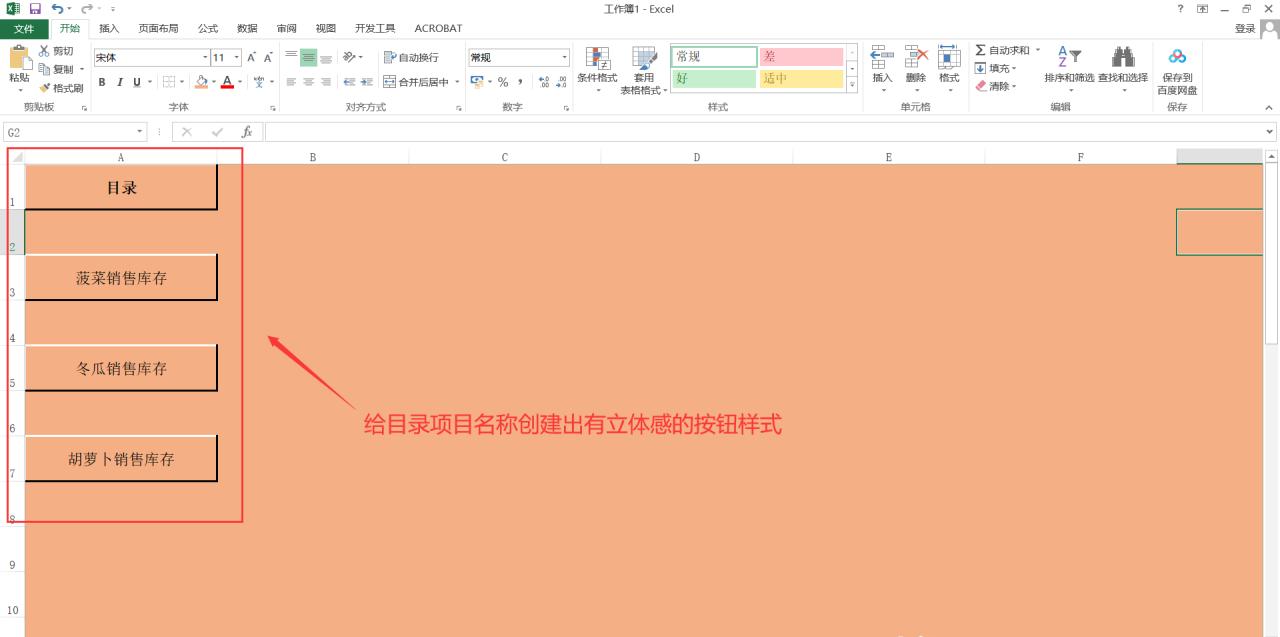The width and height of the screenshot is (1280, 637).
Task: Click Wrap Text (自动换行) button
Action: pyautogui.click(x=411, y=58)
